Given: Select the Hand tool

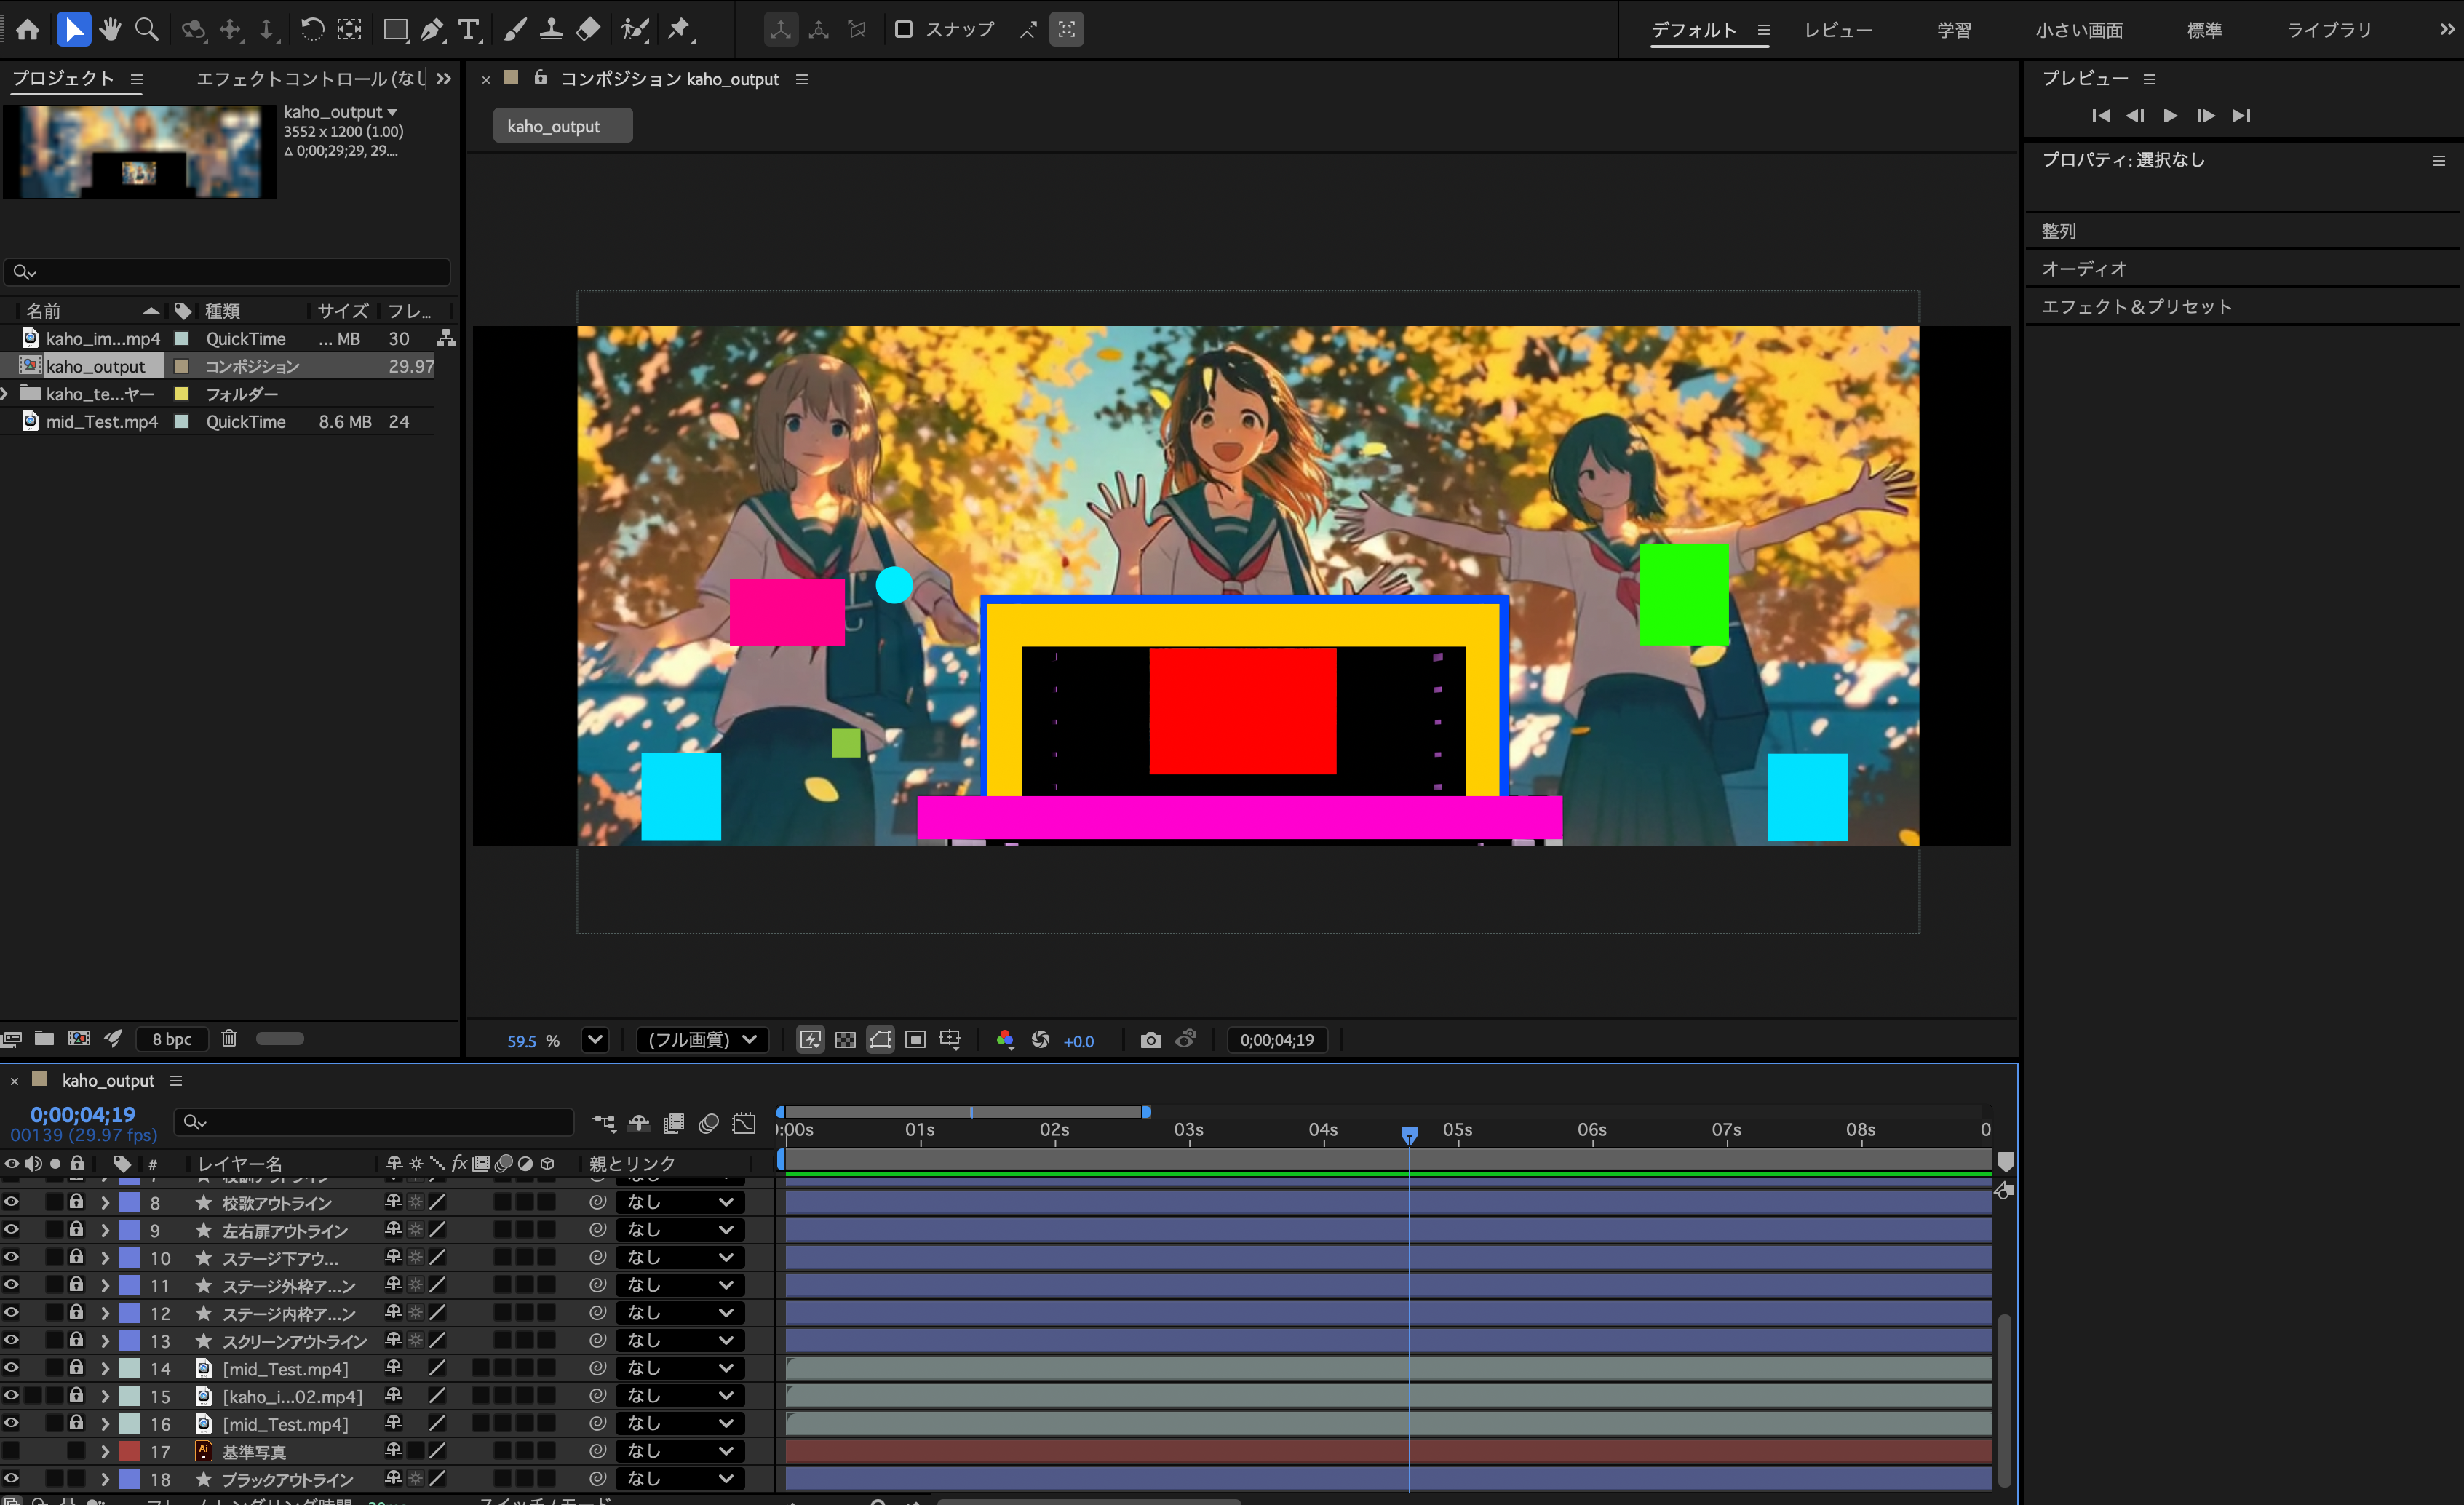Looking at the screenshot, I should pyautogui.click(x=110, y=30).
